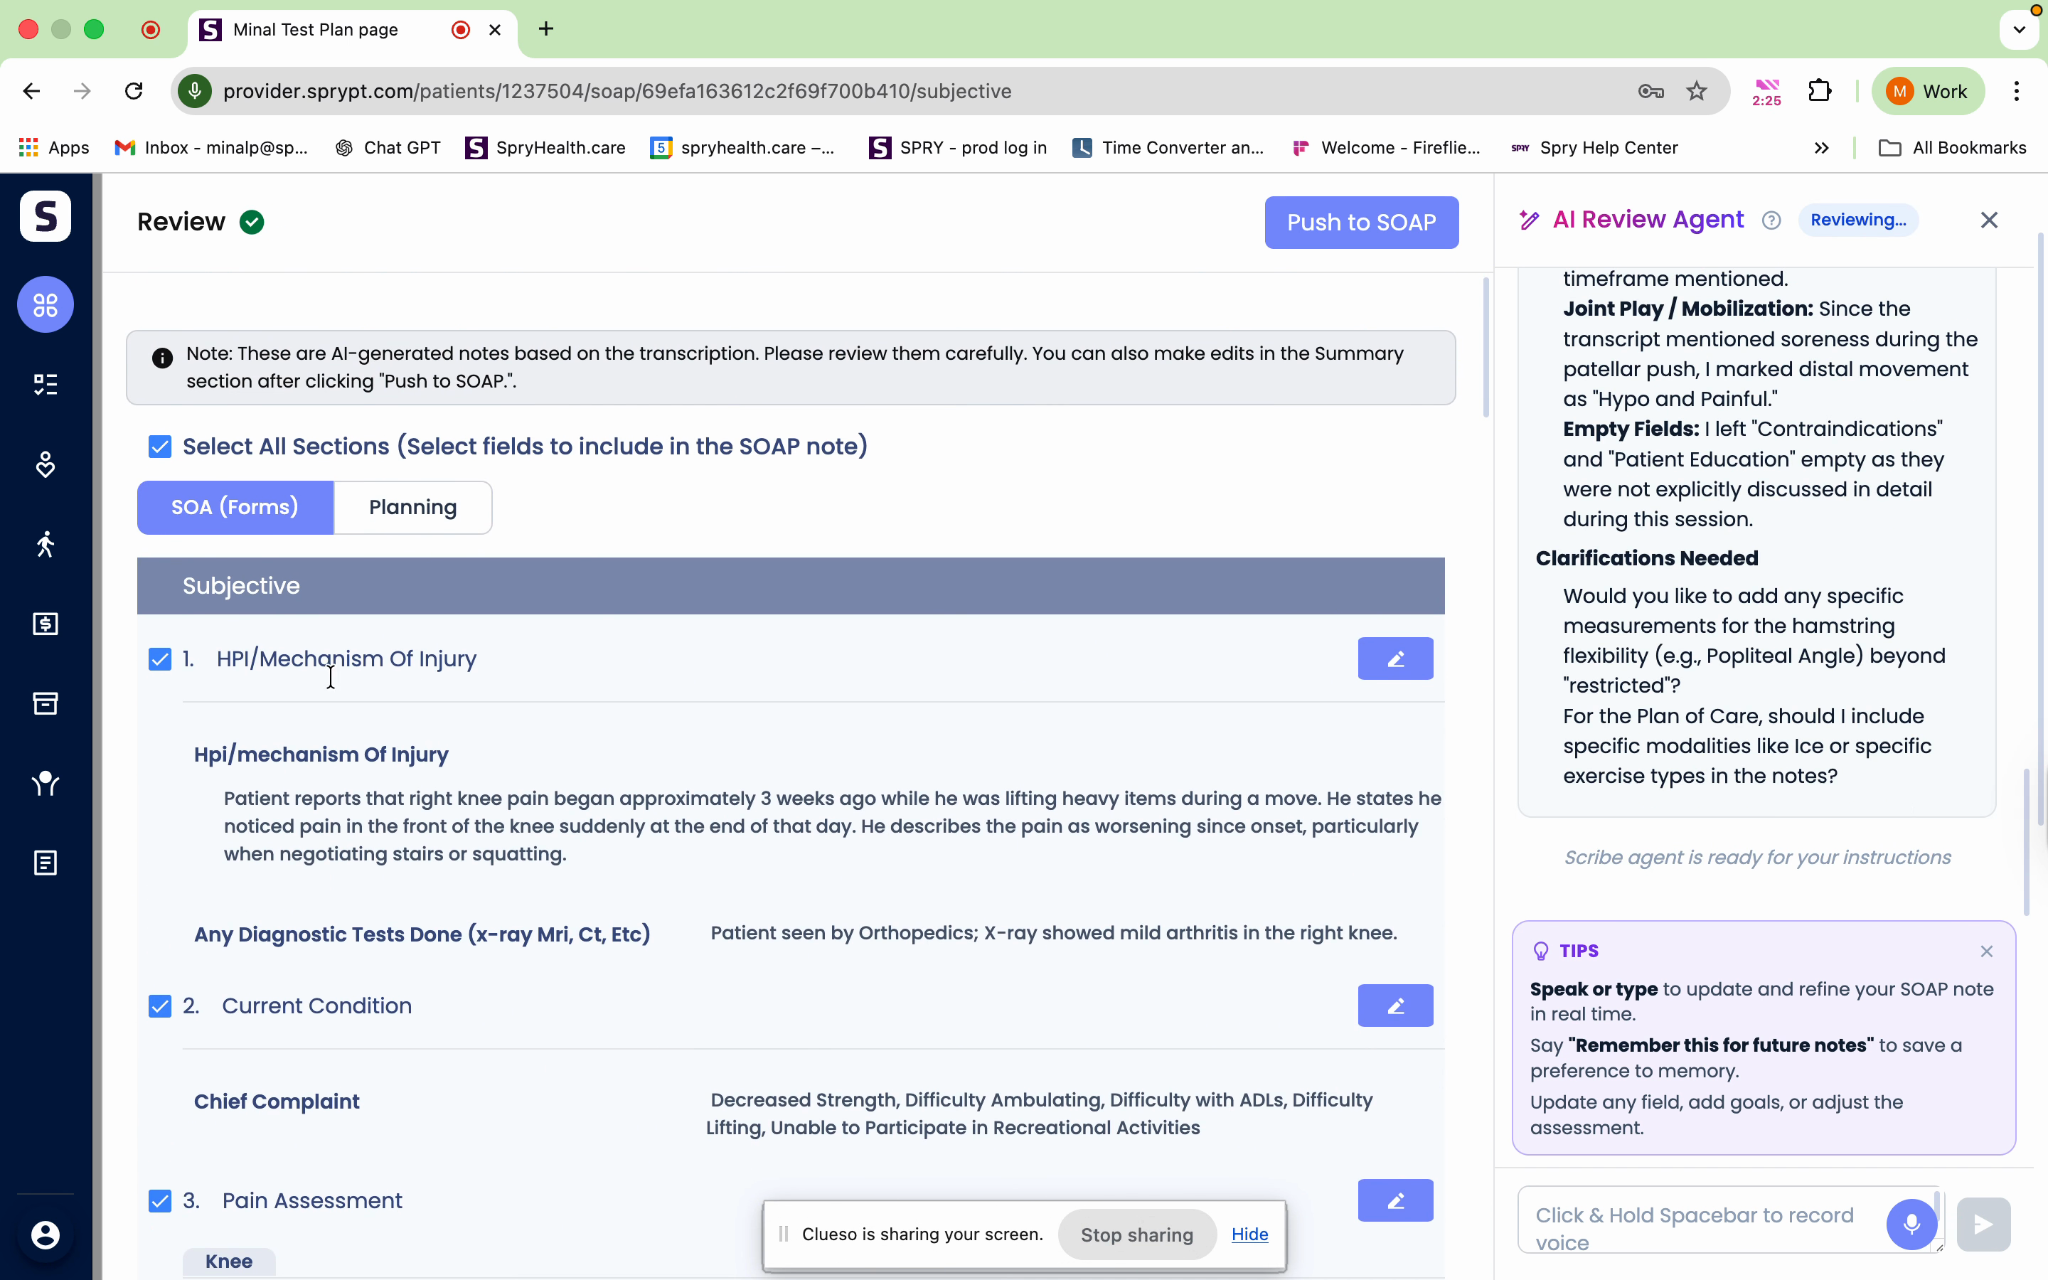Click Stop sharing in the Clueso bar
This screenshot has width=2048, height=1280.
coord(1137,1235)
